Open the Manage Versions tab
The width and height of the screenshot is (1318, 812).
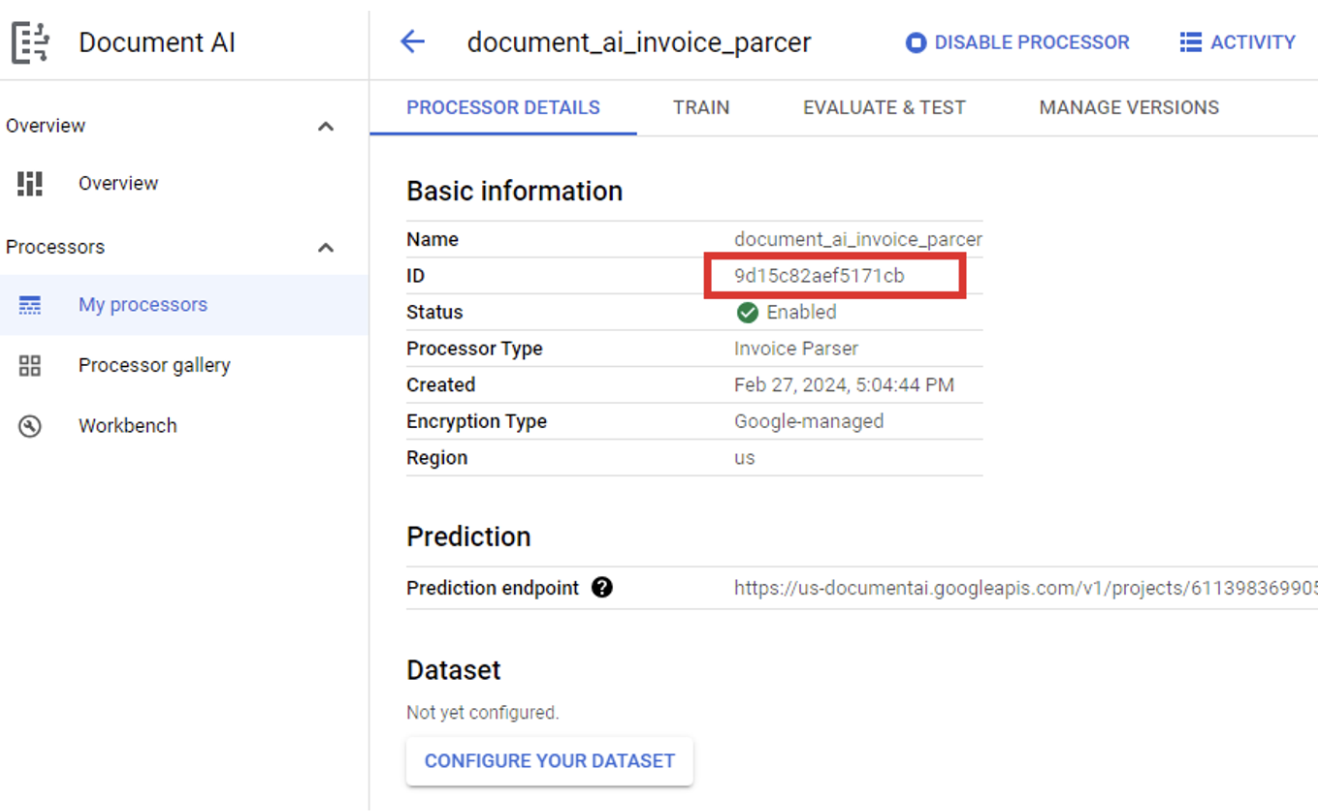(x=1129, y=108)
